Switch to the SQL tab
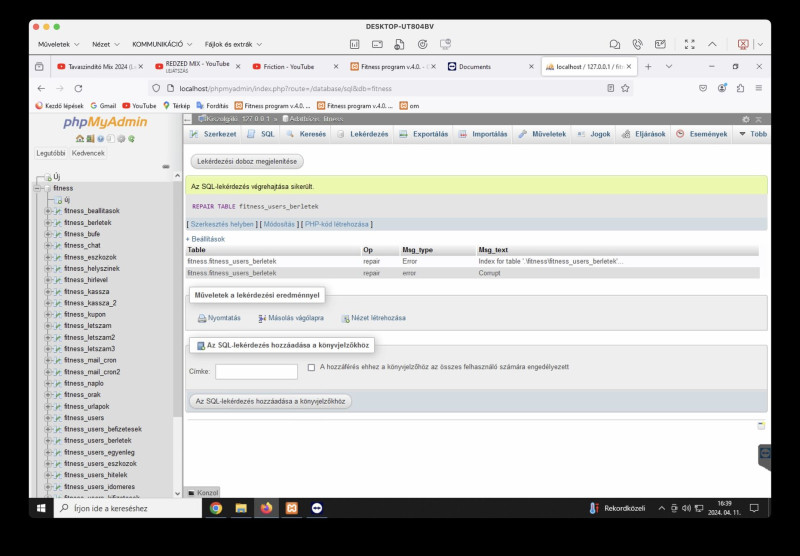800x556 pixels. (x=261, y=134)
